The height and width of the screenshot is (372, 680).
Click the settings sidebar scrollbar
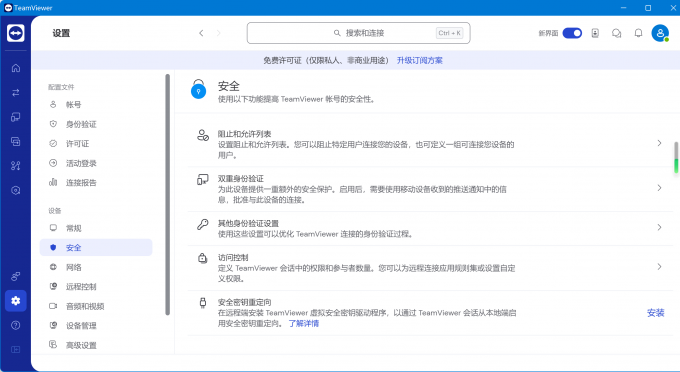point(167,194)
